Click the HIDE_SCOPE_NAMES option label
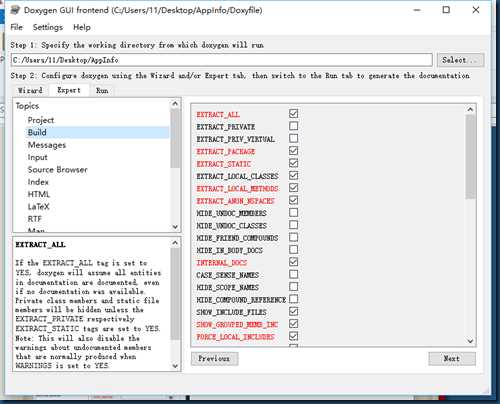 pyautogui.click(x=228, y=287)
